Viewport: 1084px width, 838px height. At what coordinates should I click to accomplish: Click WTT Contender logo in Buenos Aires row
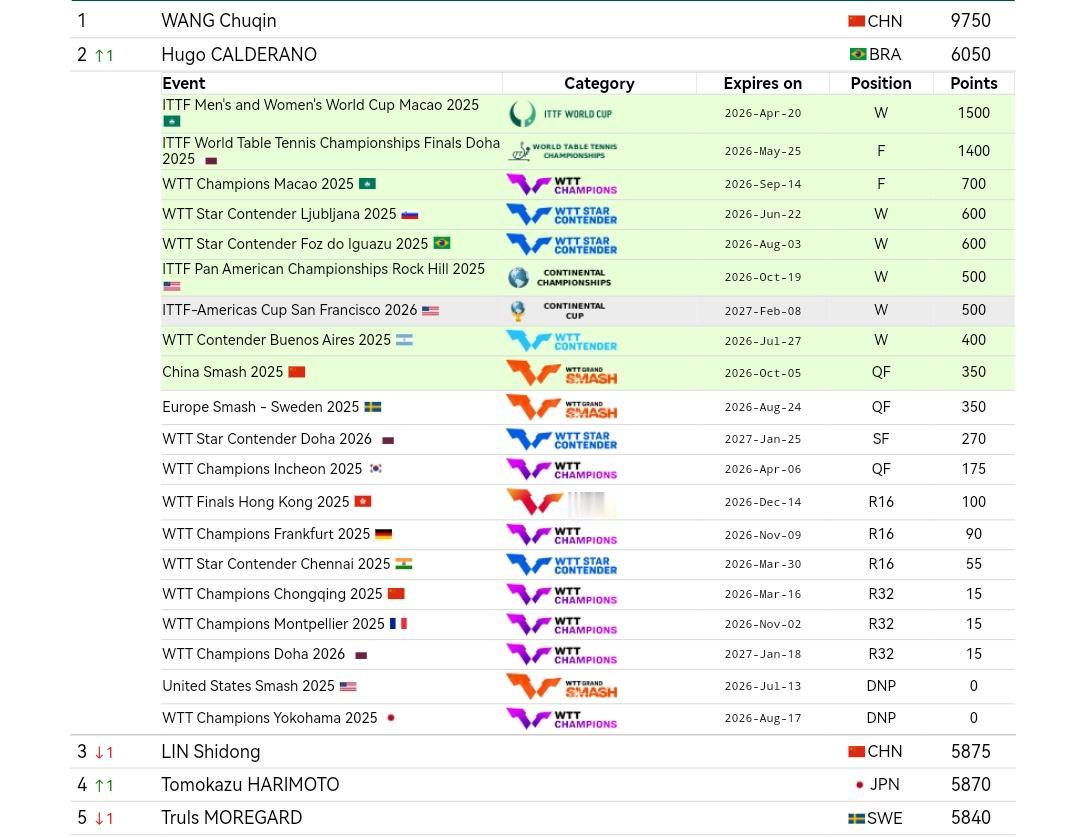click(562, 340)
